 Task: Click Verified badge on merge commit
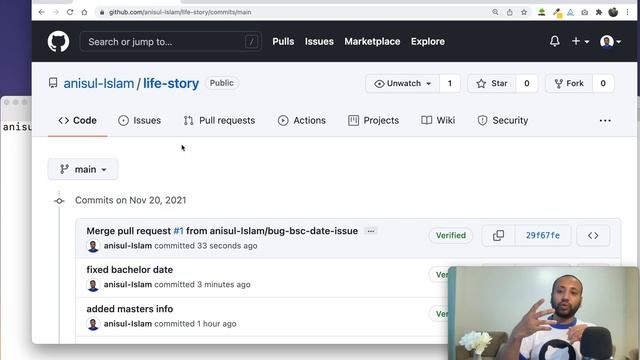coord(451,236)
